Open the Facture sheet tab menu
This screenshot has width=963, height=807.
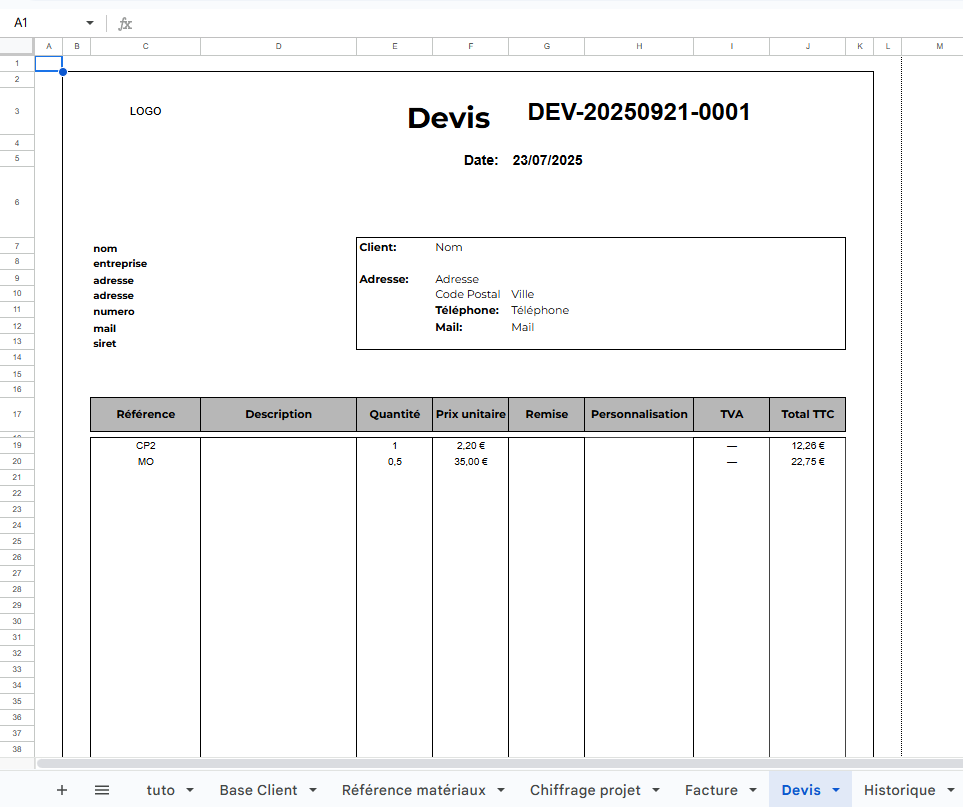coord(751,789)
